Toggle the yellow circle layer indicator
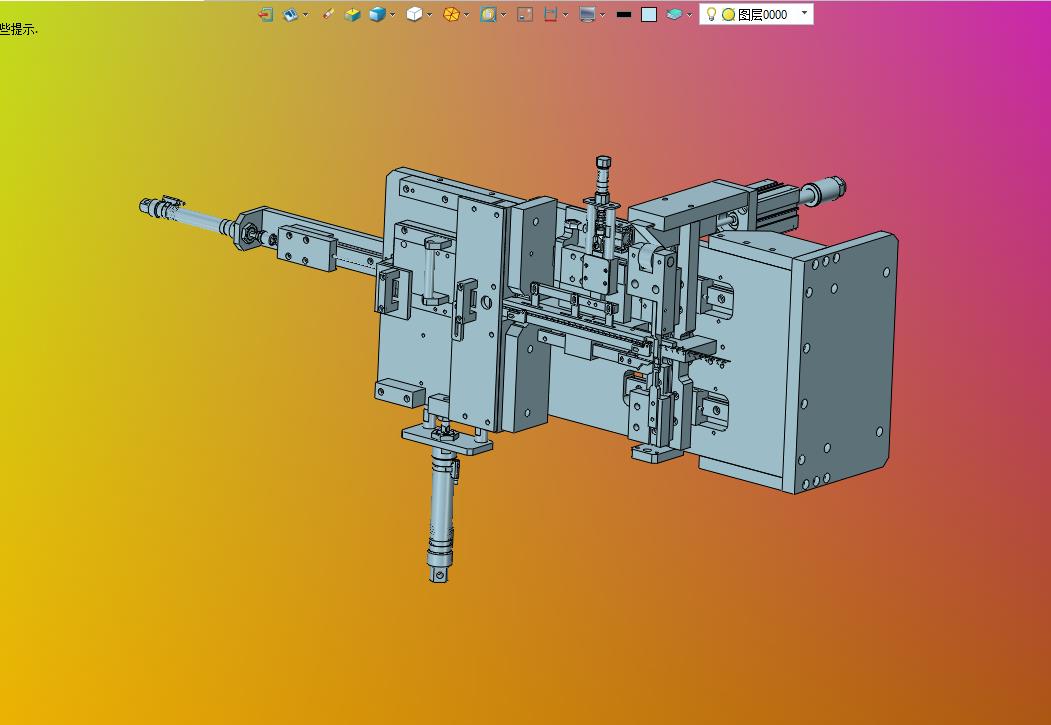 pos(728,14)
